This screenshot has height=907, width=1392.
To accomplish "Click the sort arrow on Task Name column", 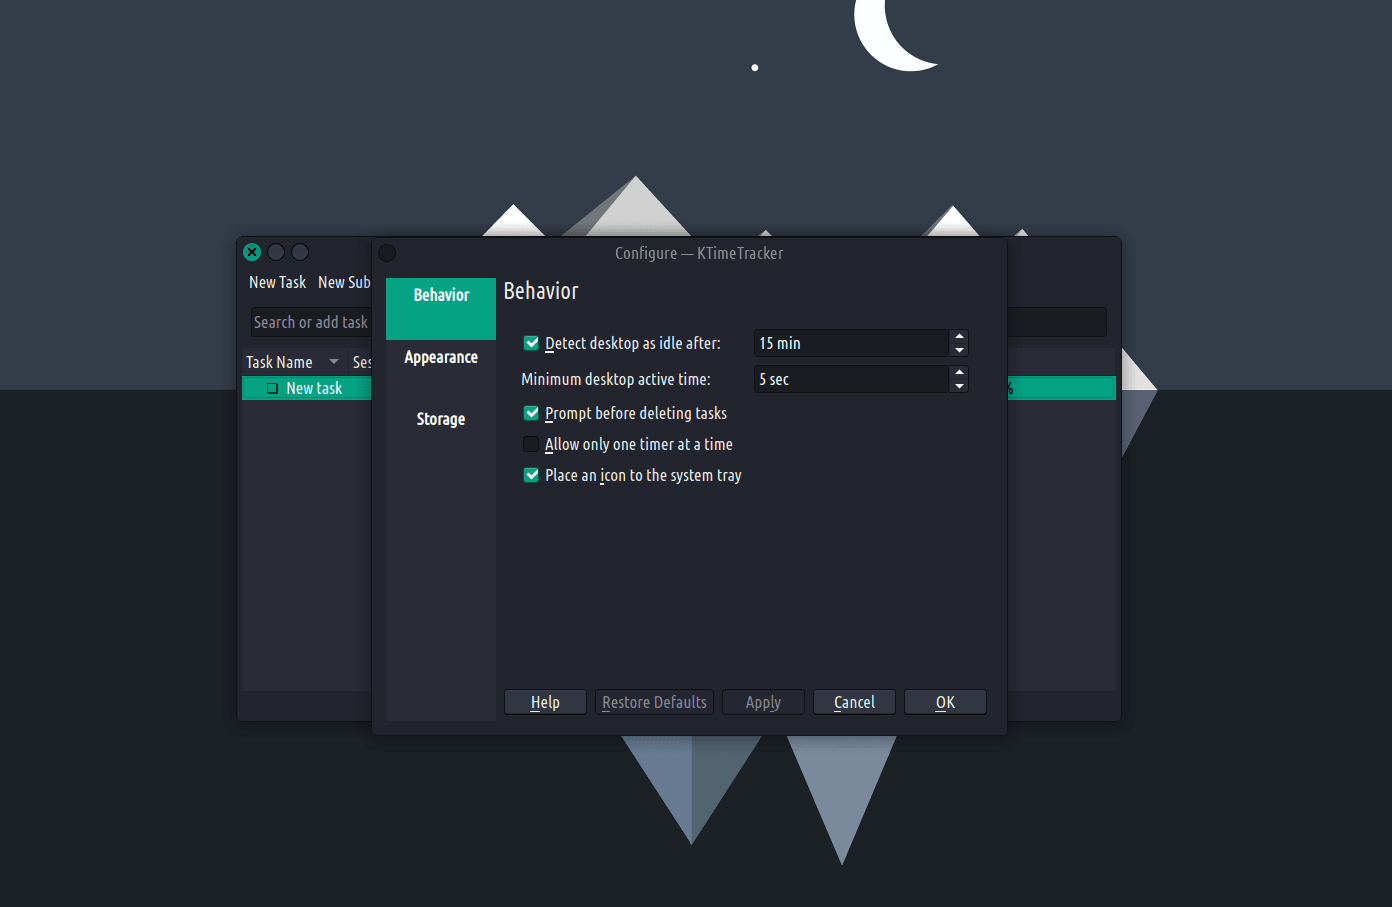I will 334,362.
